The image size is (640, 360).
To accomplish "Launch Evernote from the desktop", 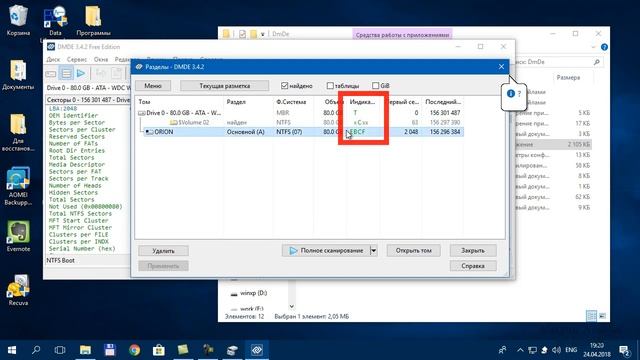I will tap(18, 236).
